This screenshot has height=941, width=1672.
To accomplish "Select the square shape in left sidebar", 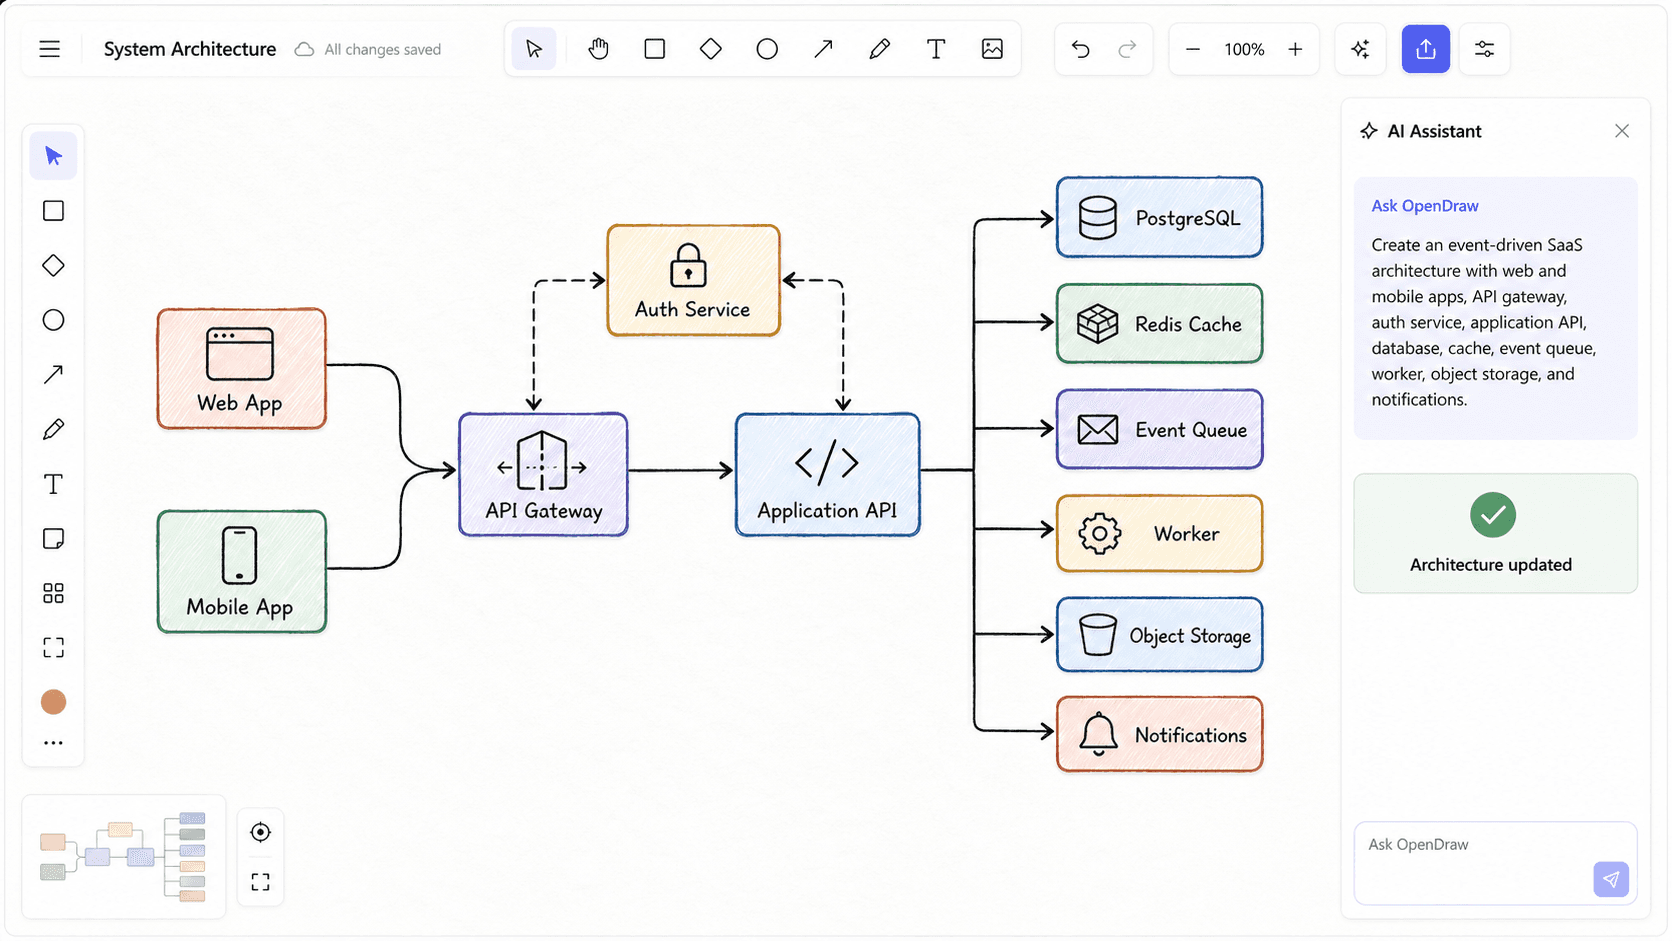I will pyautogui.click(x=54, y=211).
